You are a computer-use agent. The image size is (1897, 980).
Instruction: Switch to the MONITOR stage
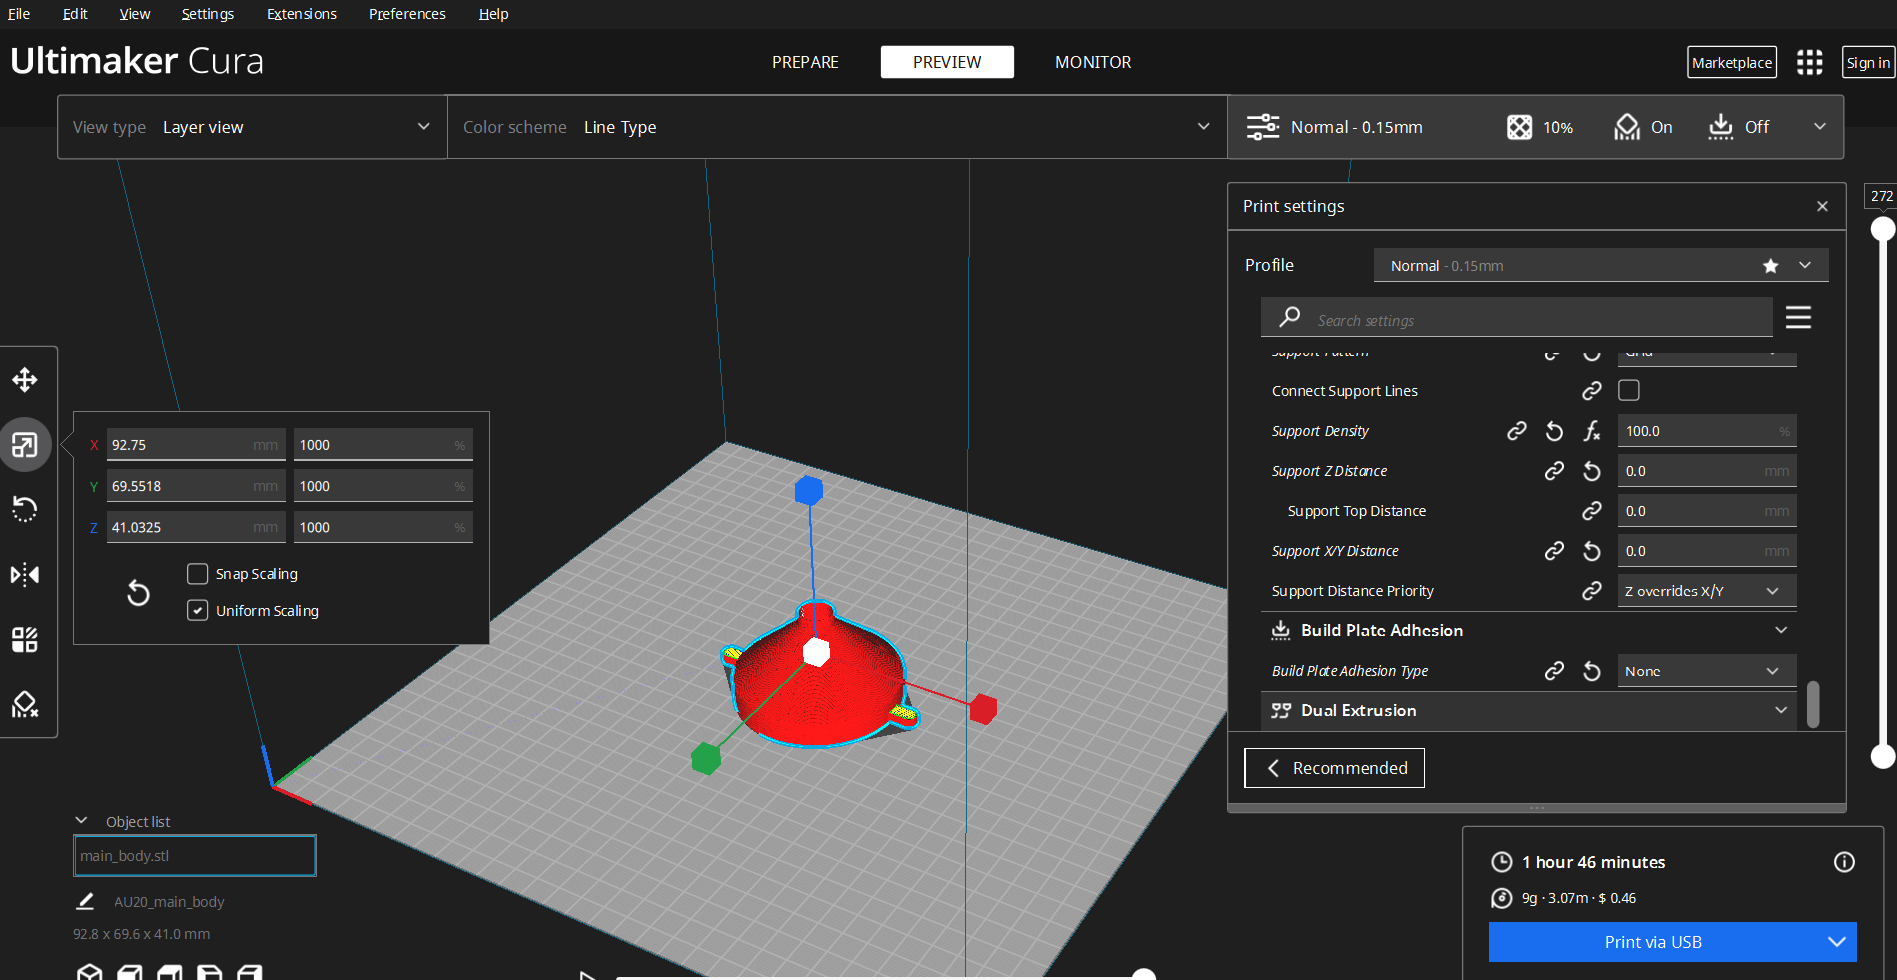pyautogui.click(x=1093, y=62)
